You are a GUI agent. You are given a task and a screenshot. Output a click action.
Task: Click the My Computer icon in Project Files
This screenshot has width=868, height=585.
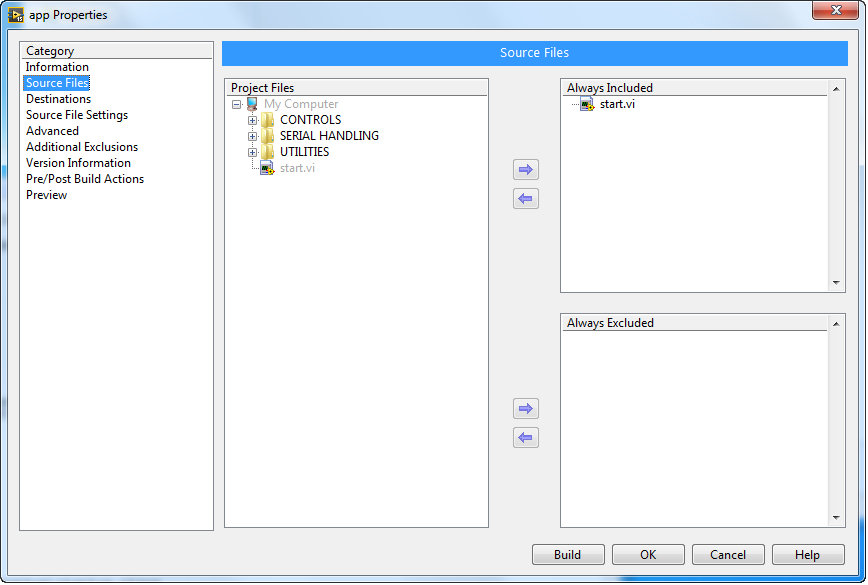pos(252,104)
